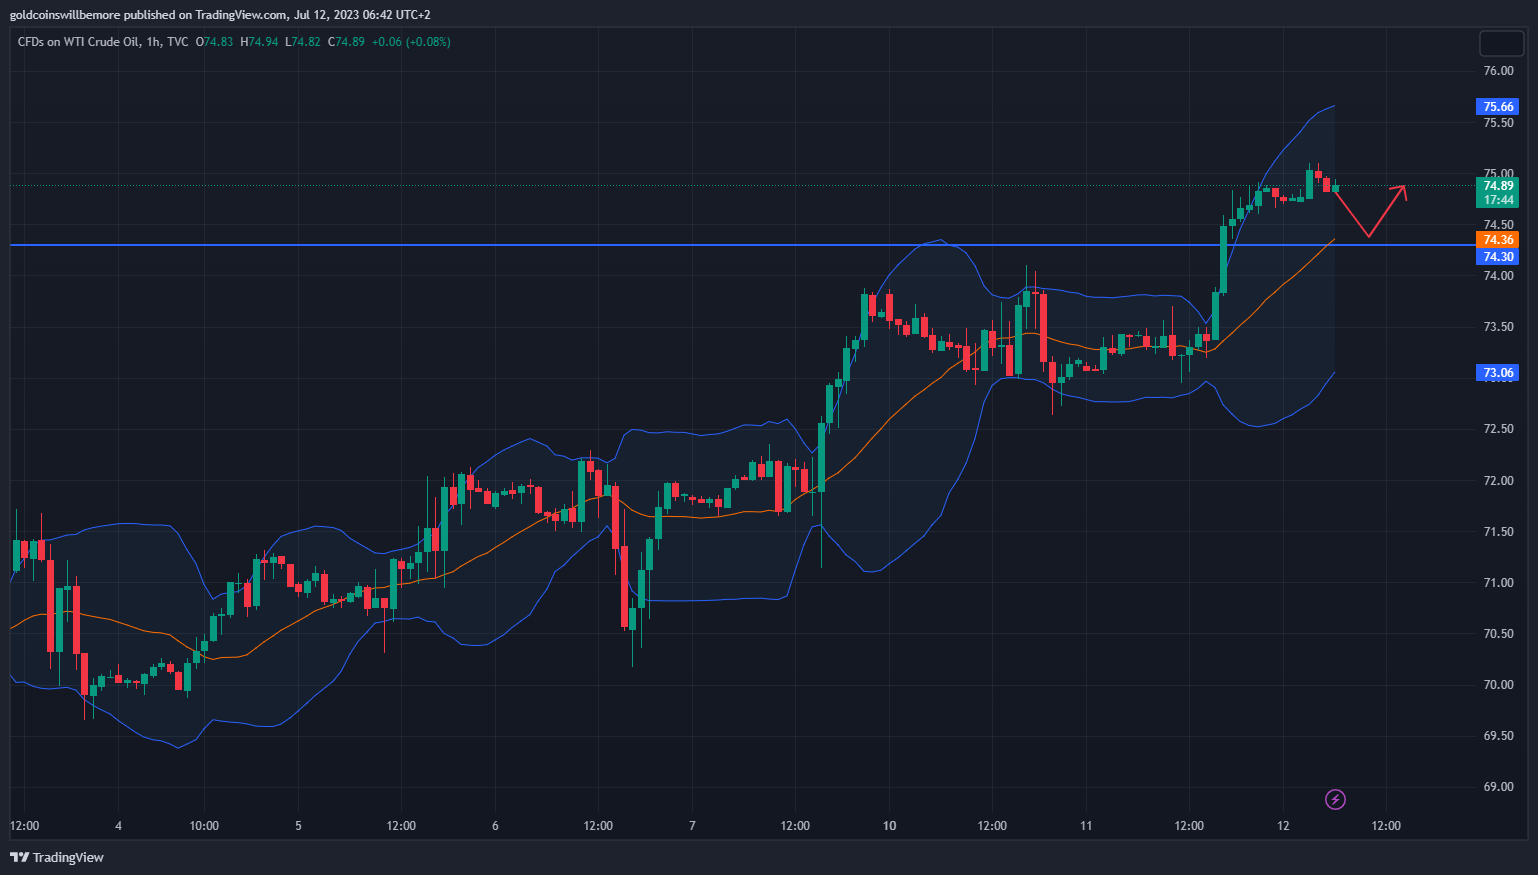1538x875 pixels.
Task: Click the empty rounded box at top right
Action: pyautogui.click(x=1501, y=43)
